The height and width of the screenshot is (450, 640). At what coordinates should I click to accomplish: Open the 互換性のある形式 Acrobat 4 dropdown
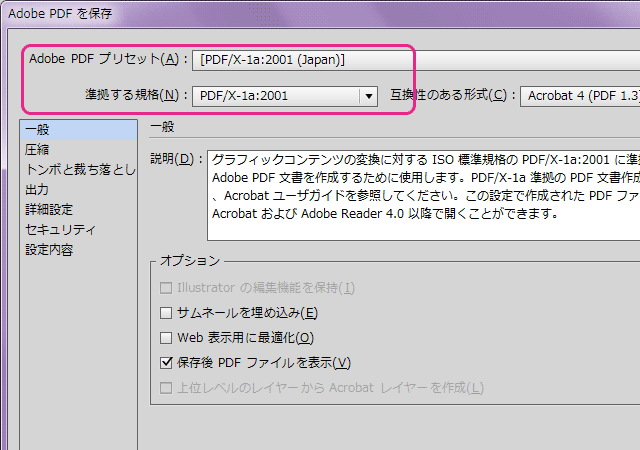(580, 96)
